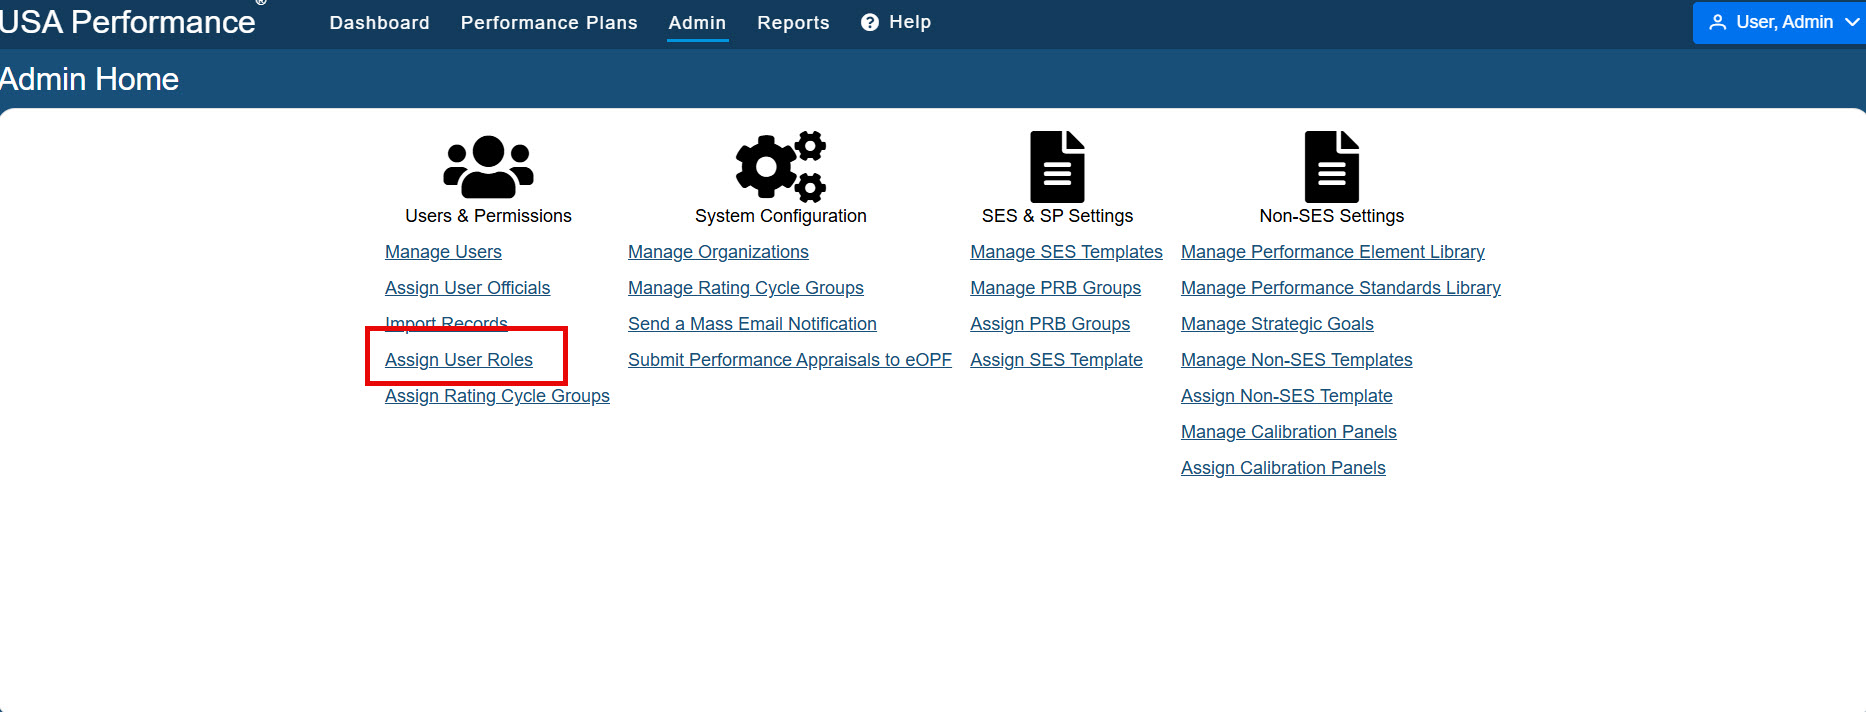This screenshot has height=712, width=1866.
Task: Click the Admin Home page heading
Action: pyautogui.click(x=89, y=79)
